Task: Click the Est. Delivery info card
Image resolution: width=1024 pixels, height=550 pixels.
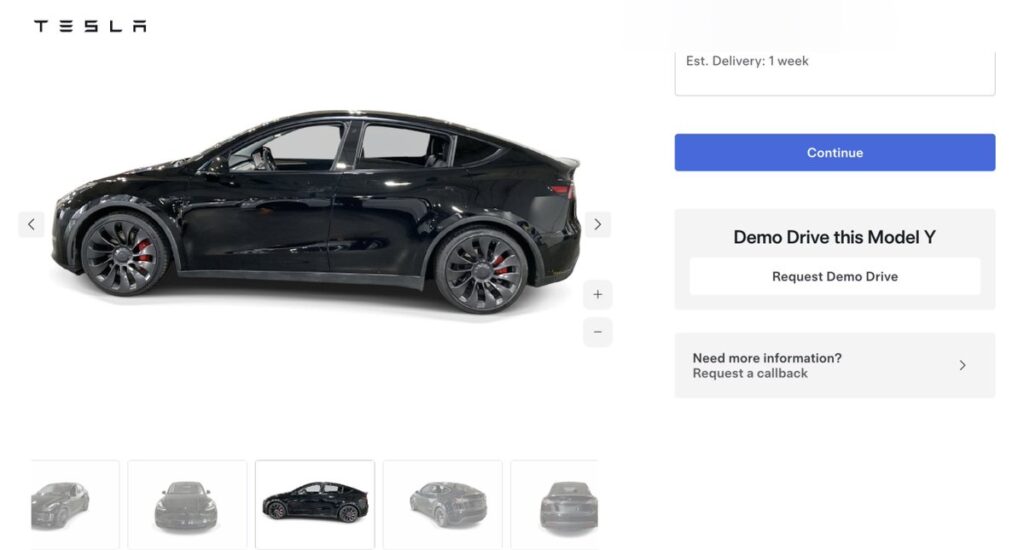Action: pyautogui.click(x=835, y=73)
